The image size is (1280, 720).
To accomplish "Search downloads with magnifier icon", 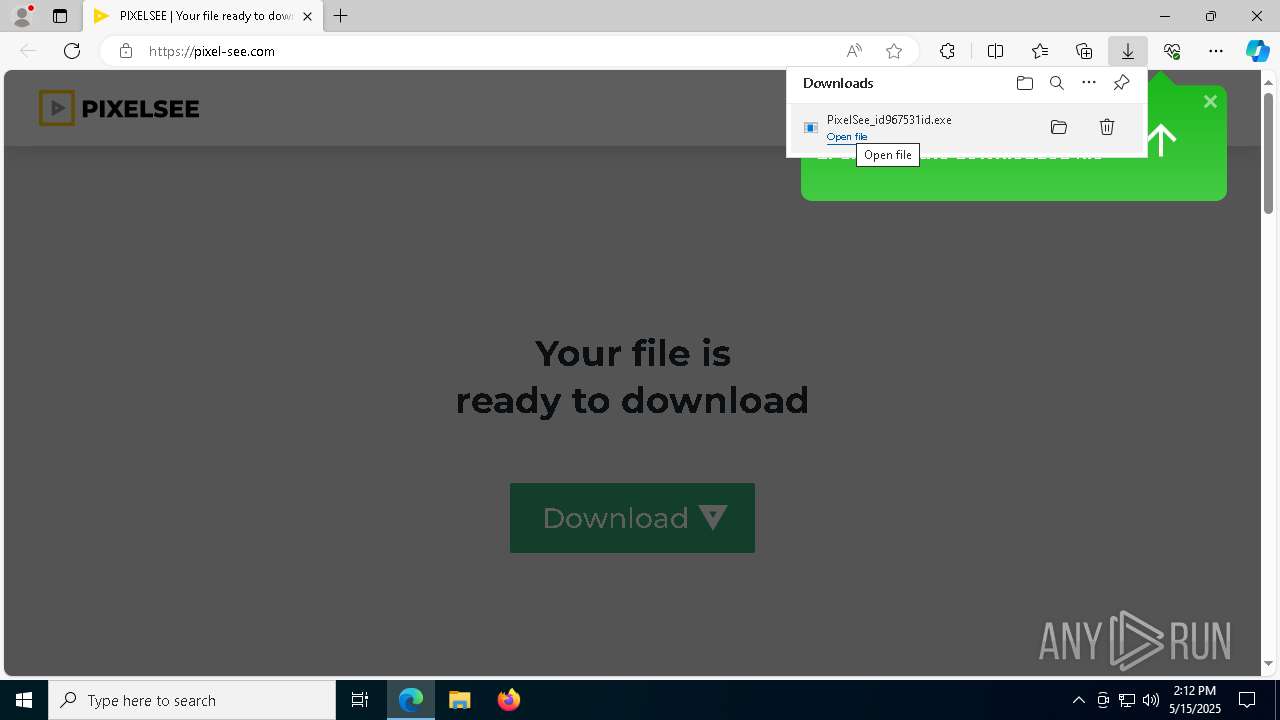I will pos(1057,83).
